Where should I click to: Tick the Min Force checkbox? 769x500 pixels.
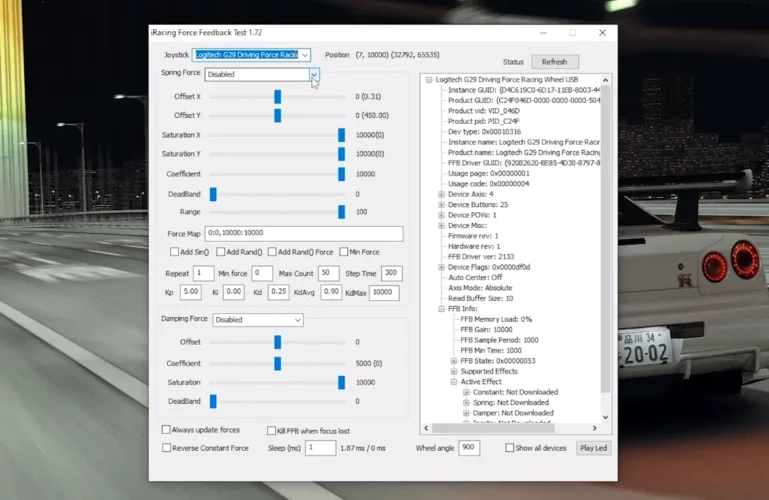(x=344, y=252)
